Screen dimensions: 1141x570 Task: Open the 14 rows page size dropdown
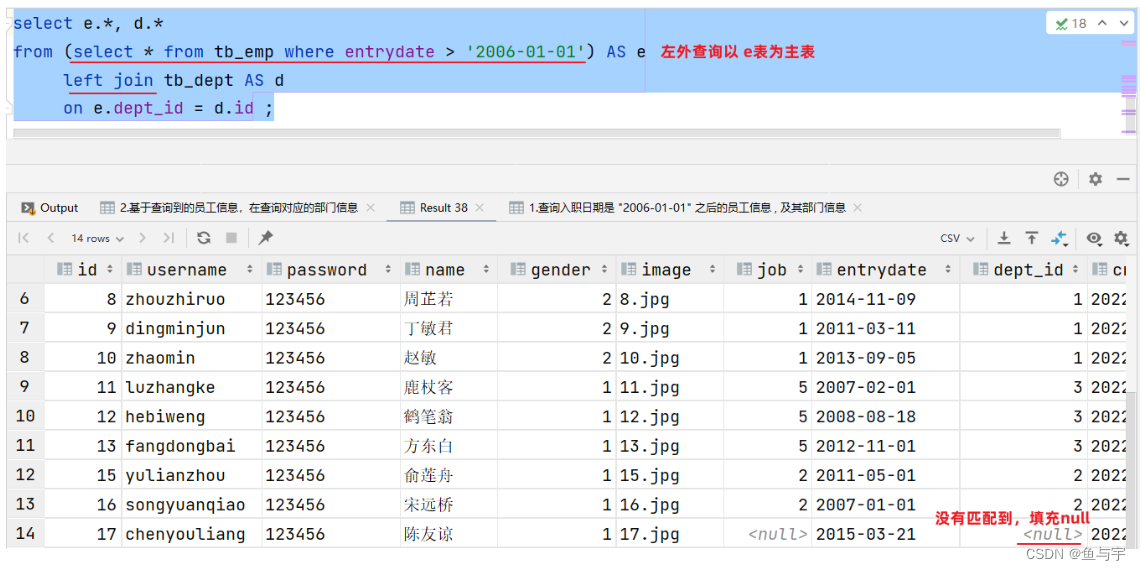(x=98, y=238)
